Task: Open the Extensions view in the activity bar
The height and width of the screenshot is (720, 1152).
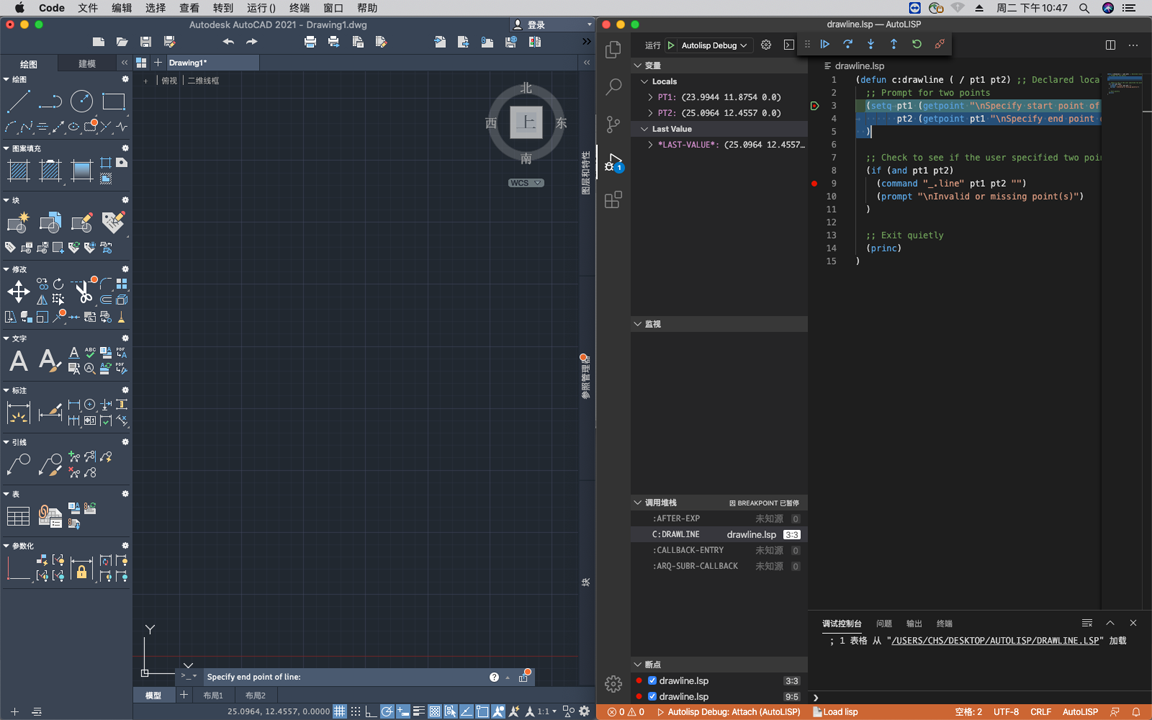Action: (613, 200)
